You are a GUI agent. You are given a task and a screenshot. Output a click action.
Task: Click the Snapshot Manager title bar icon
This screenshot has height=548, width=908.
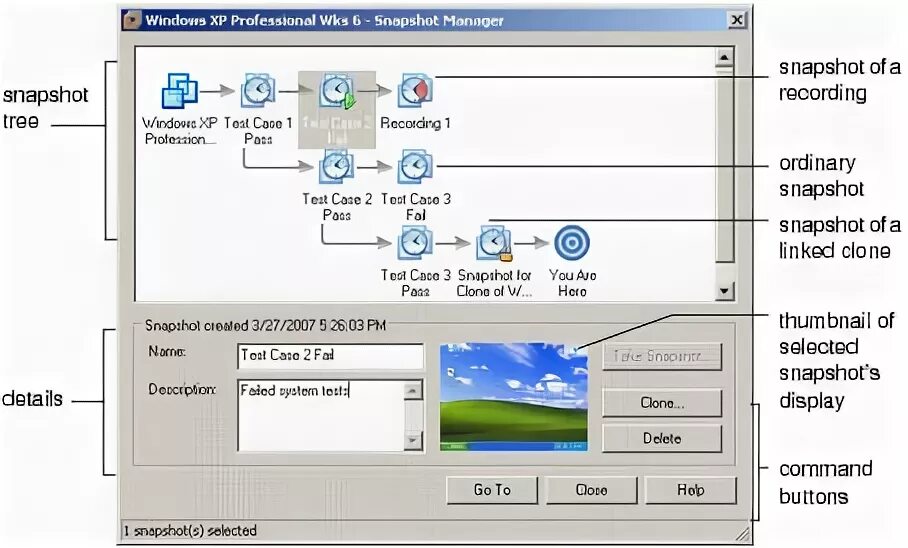(x=133, y=20)
